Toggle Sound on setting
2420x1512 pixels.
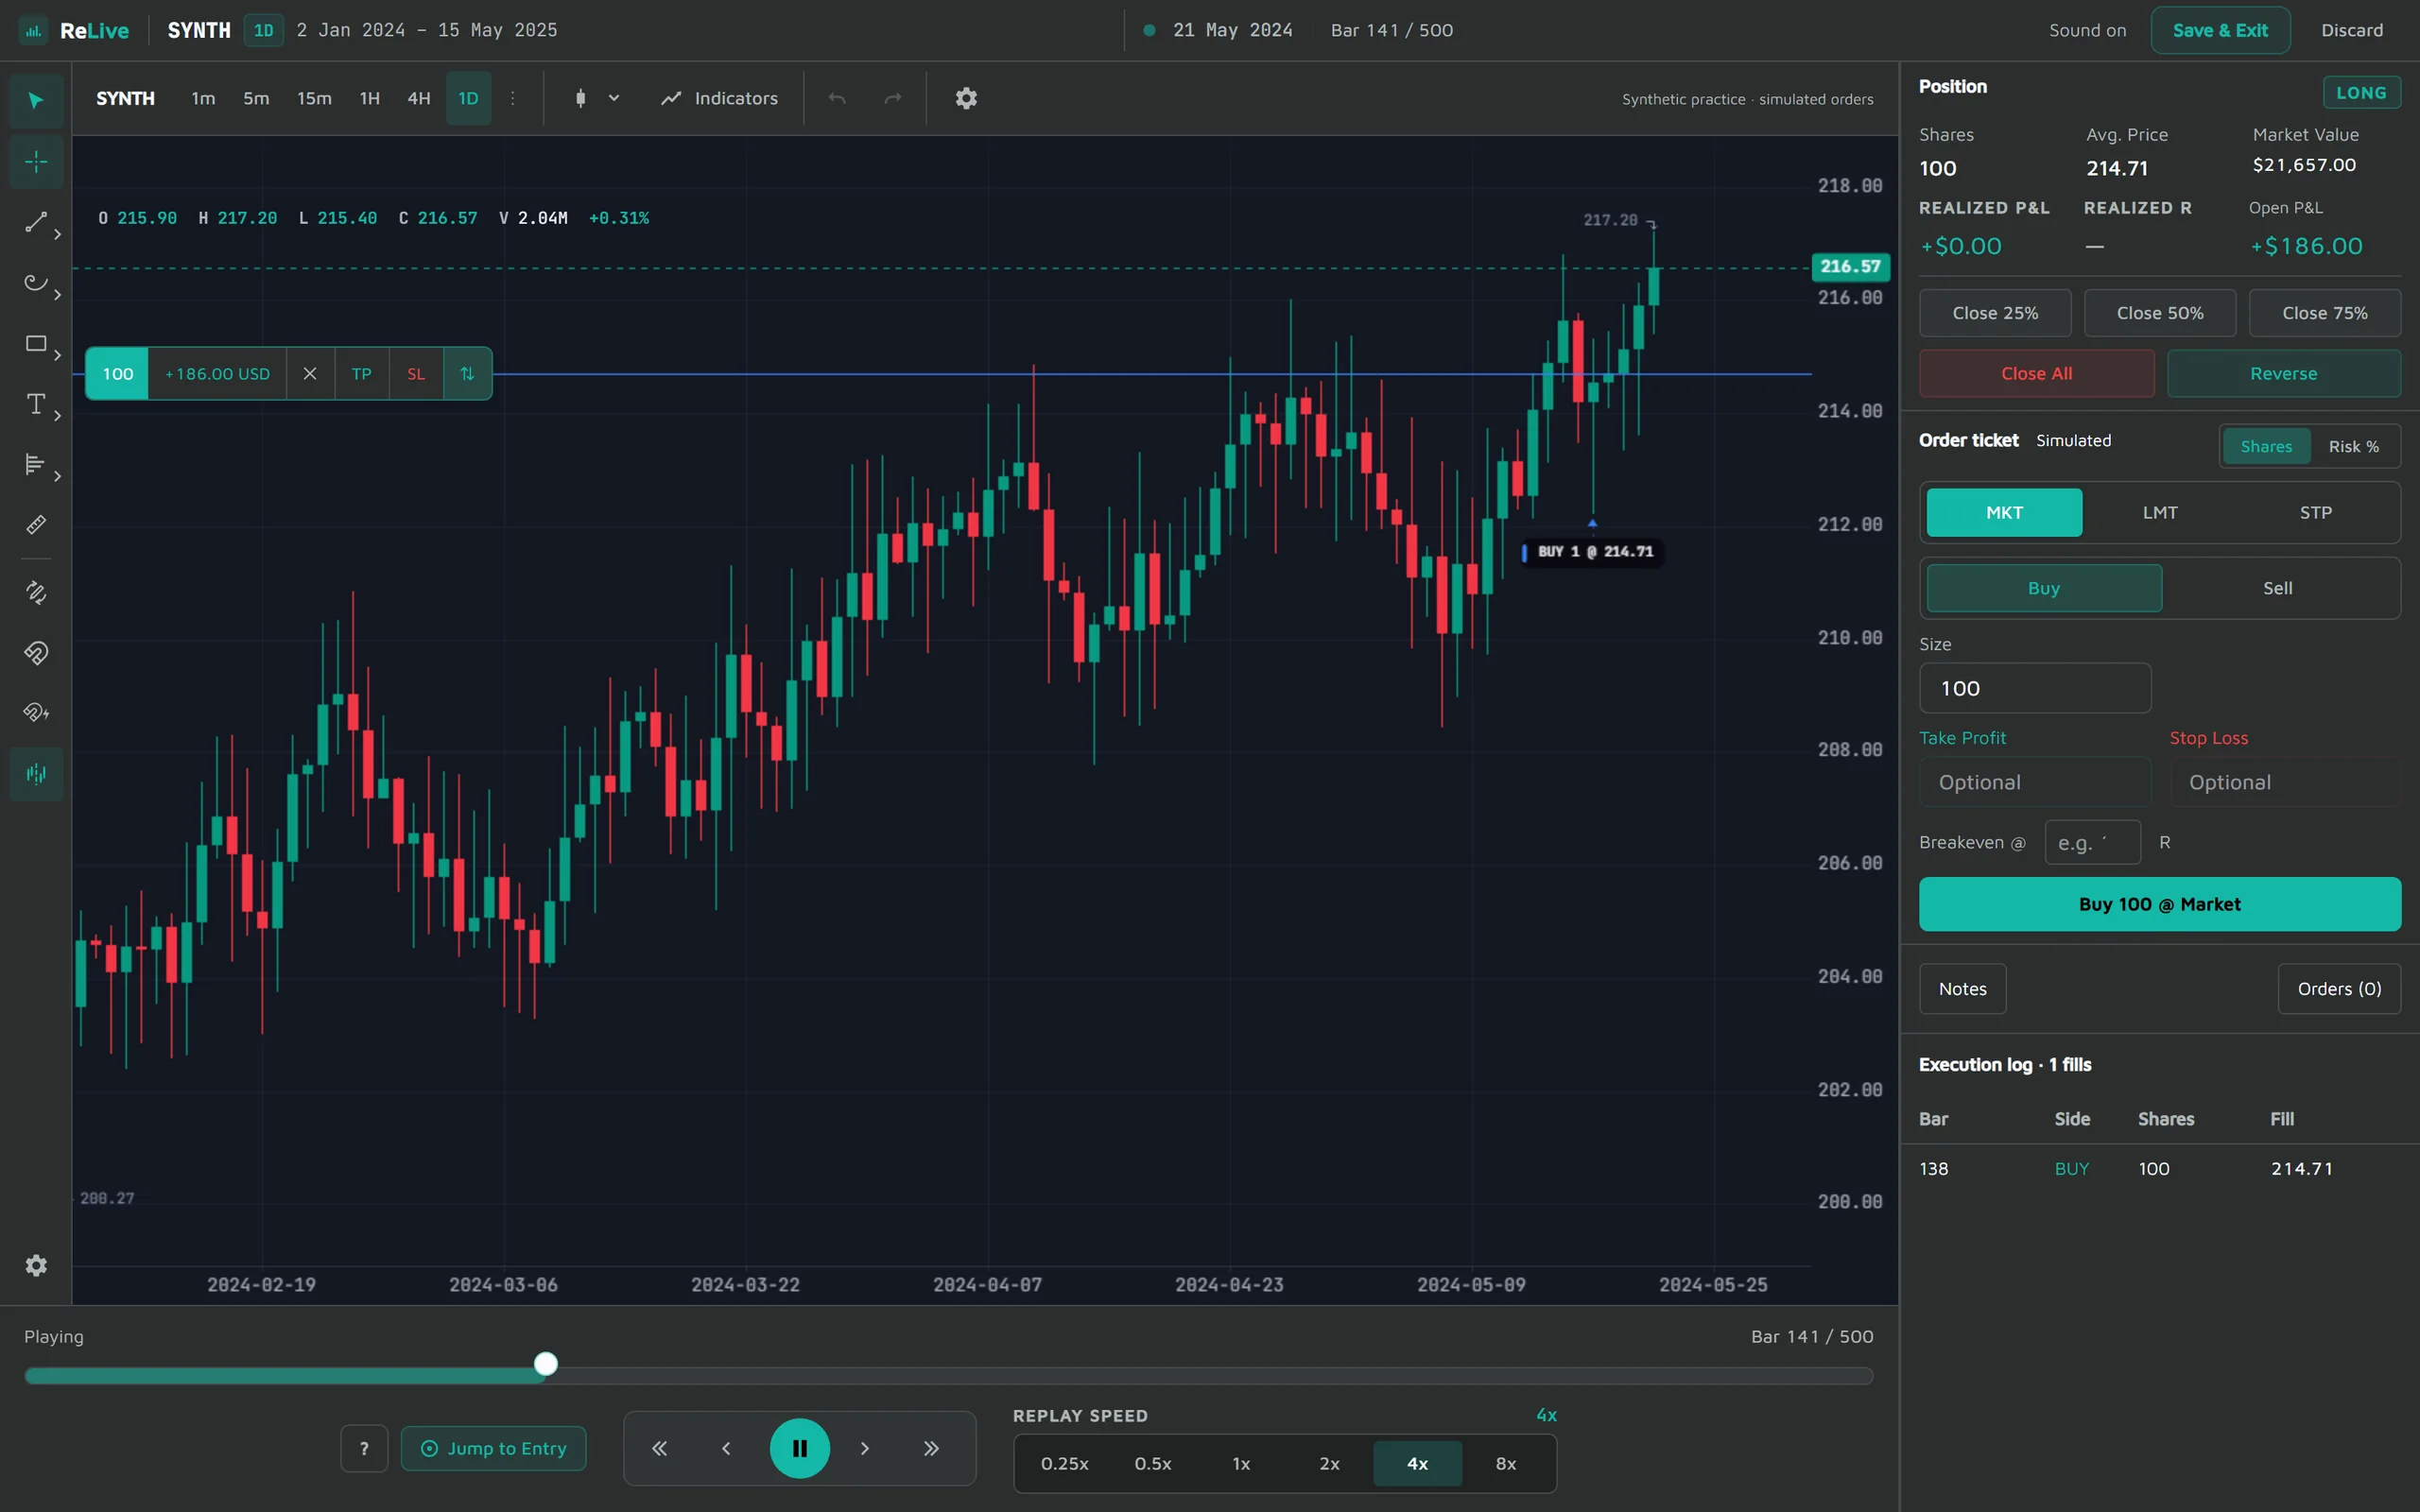[x=2087, y=30]
